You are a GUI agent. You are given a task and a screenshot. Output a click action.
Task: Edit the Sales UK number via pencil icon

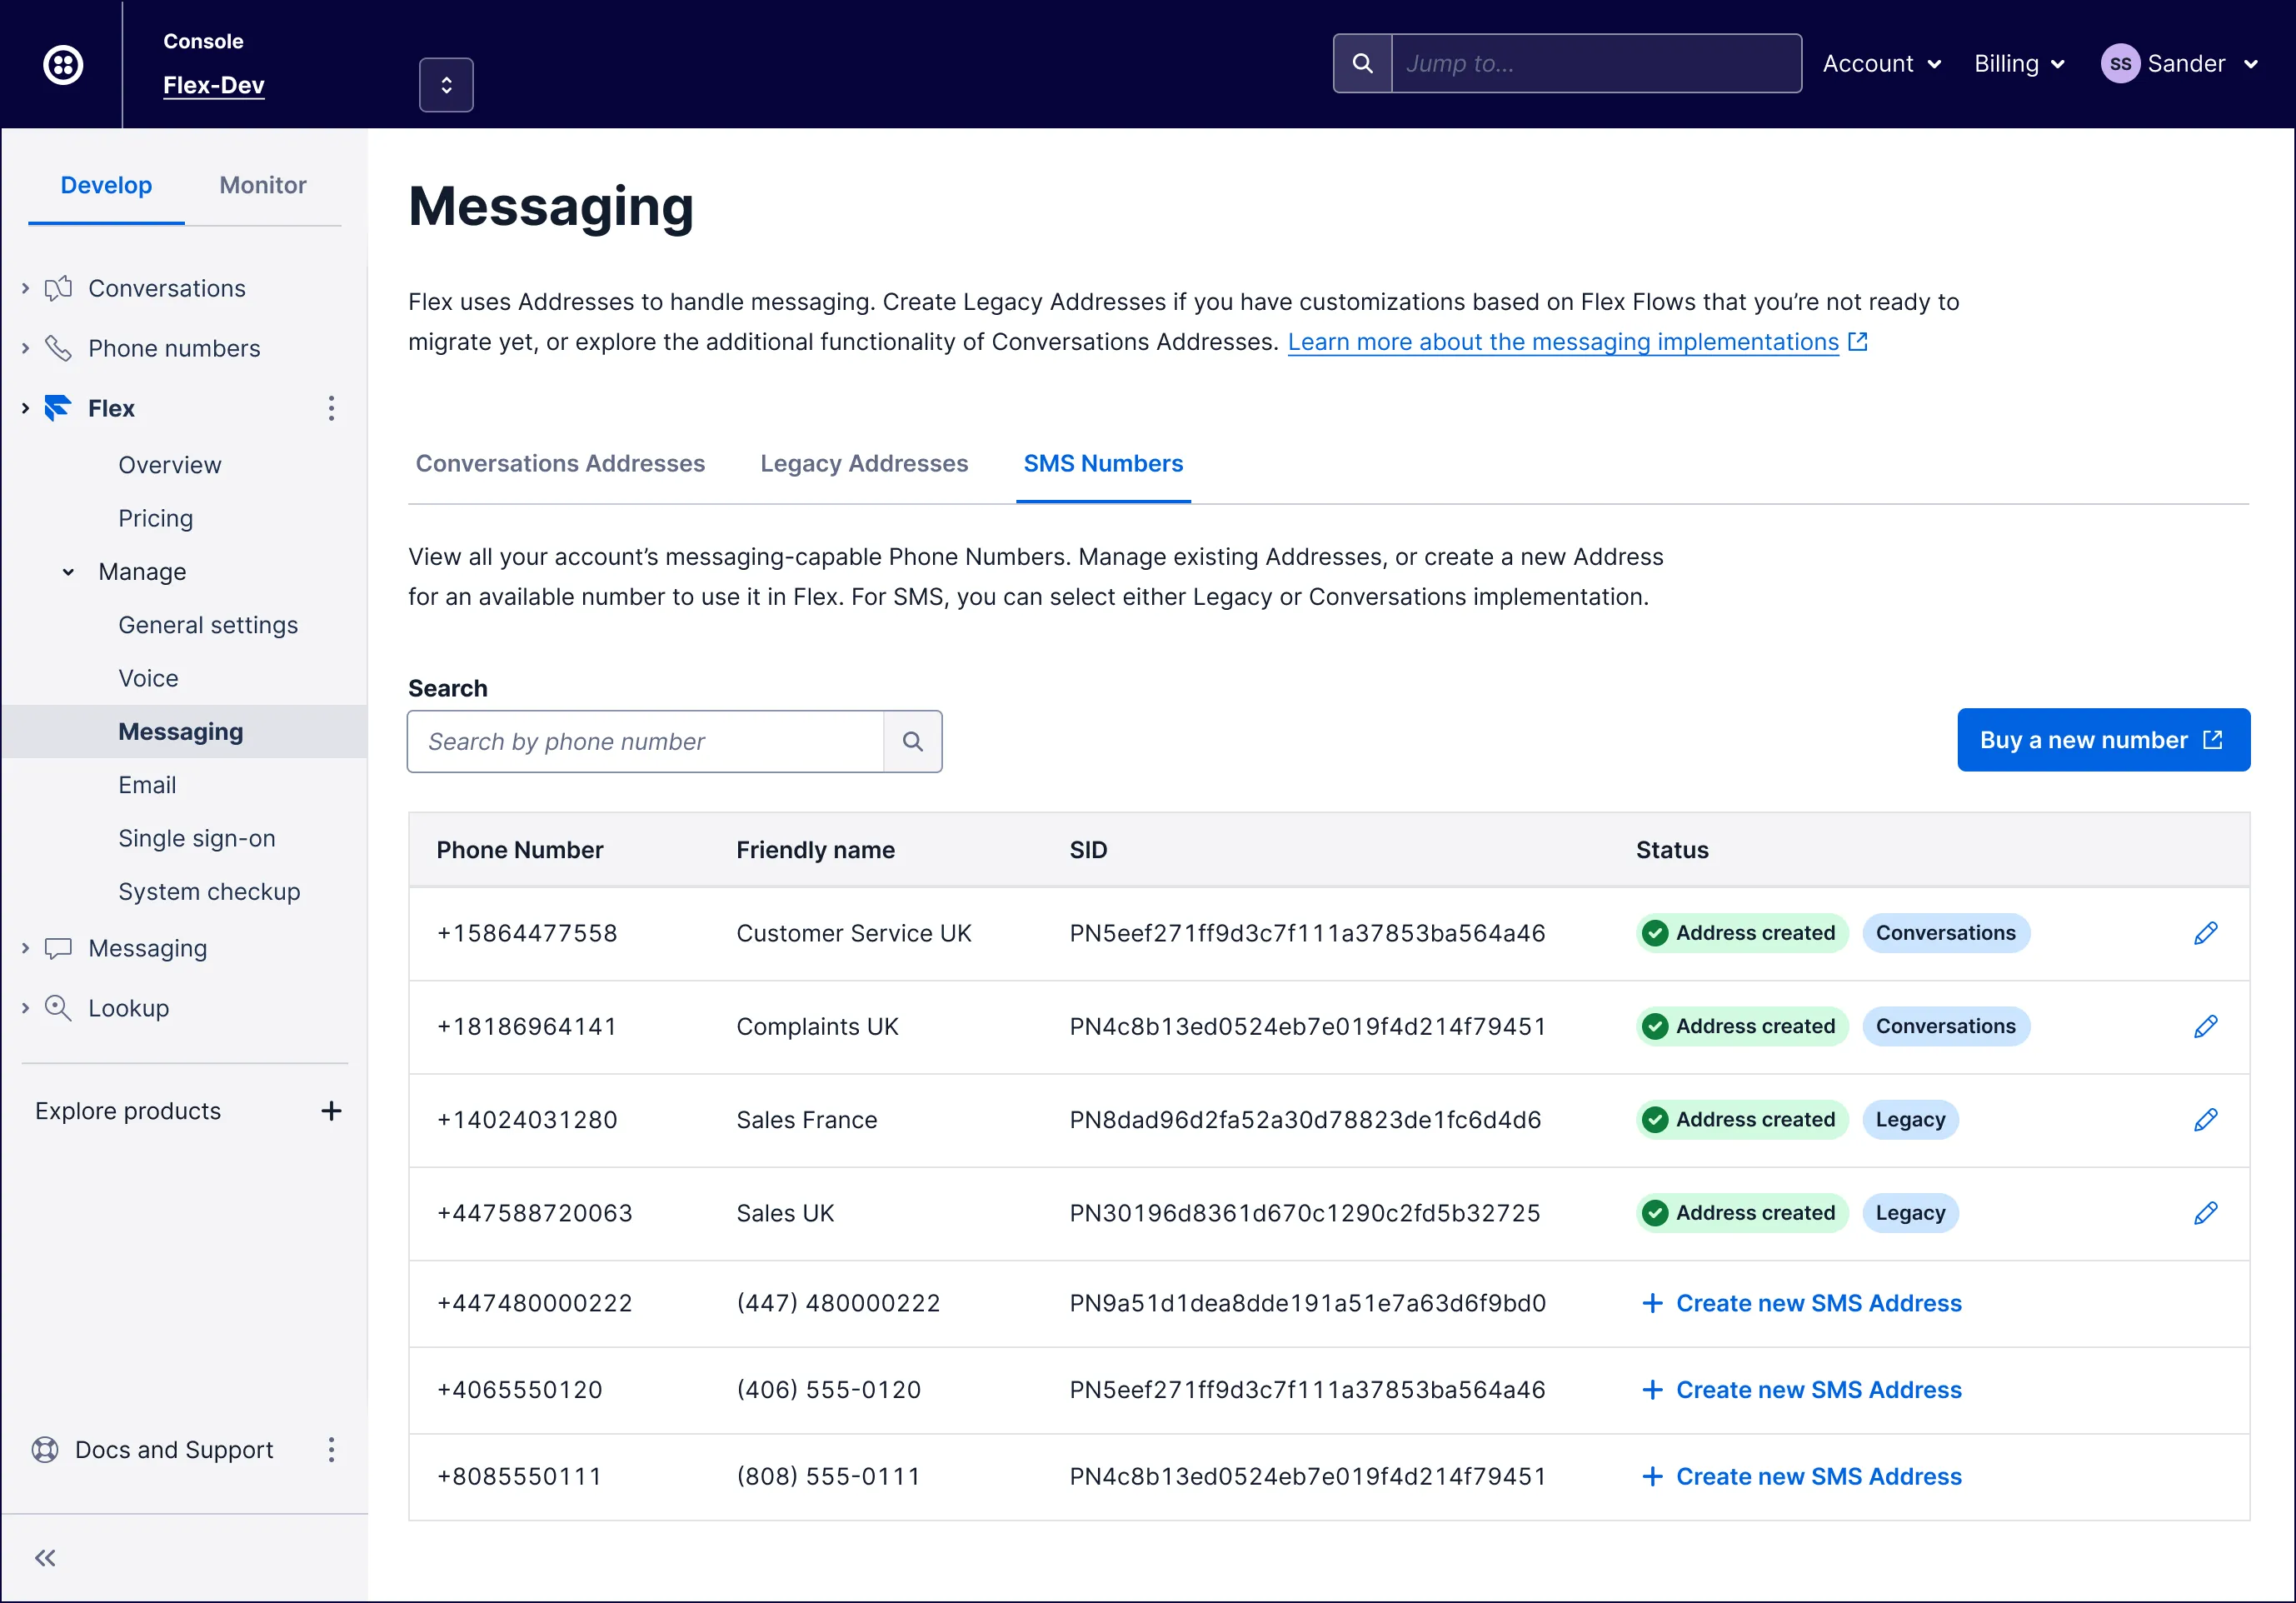click(x=2206, y=1213)
